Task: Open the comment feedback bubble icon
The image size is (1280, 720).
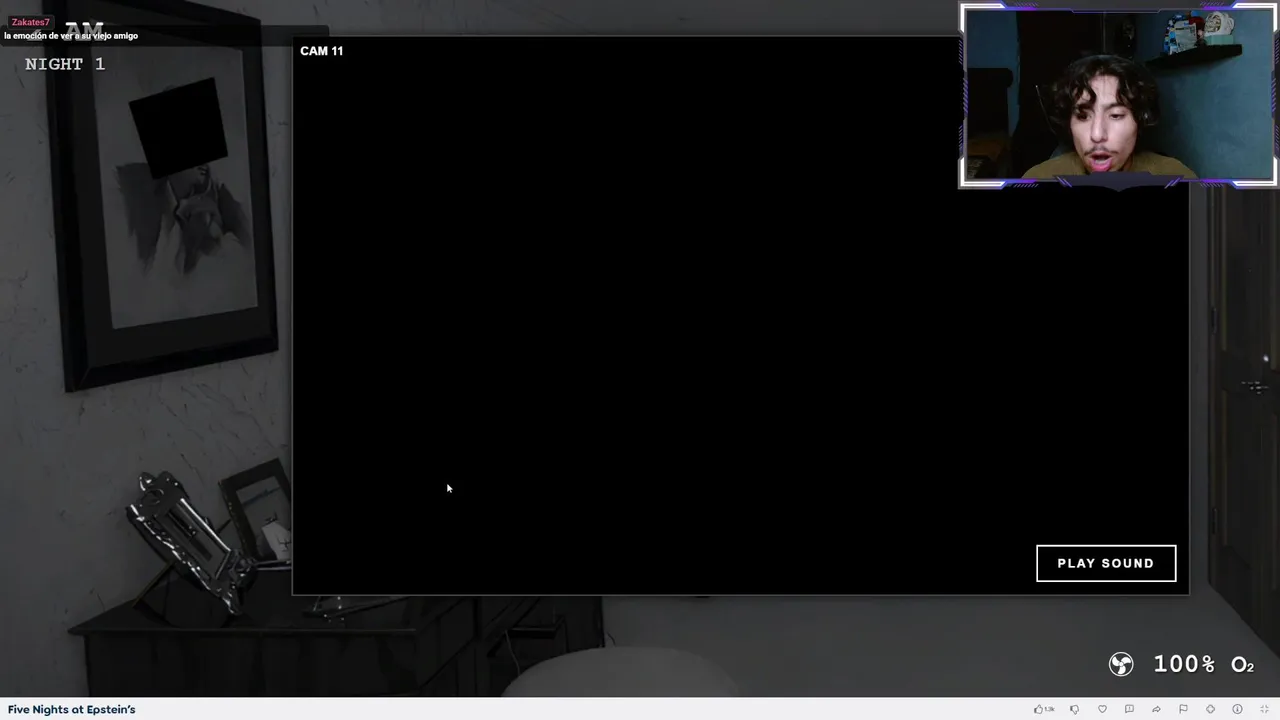Action: [x=1129, y=709]
